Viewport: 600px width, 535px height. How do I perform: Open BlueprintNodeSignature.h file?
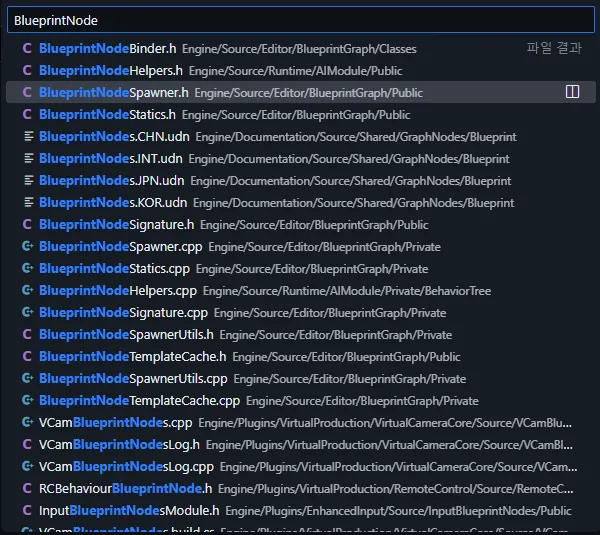point(301,224)
